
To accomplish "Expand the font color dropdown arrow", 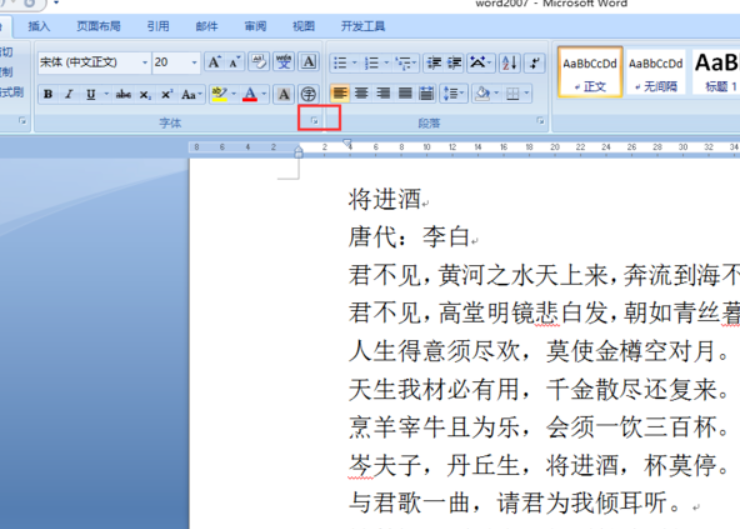I will coord(264,94).
